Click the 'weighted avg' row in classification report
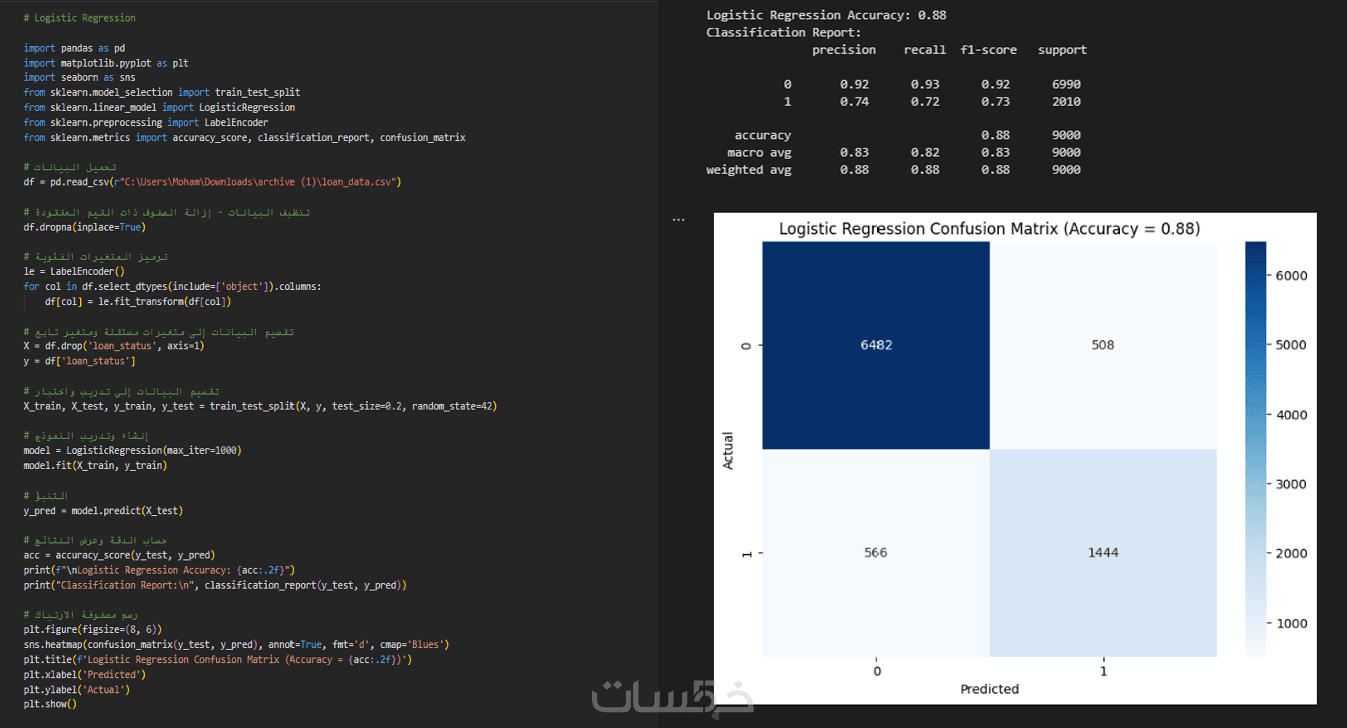1347x728 pixels. (893, 170)
